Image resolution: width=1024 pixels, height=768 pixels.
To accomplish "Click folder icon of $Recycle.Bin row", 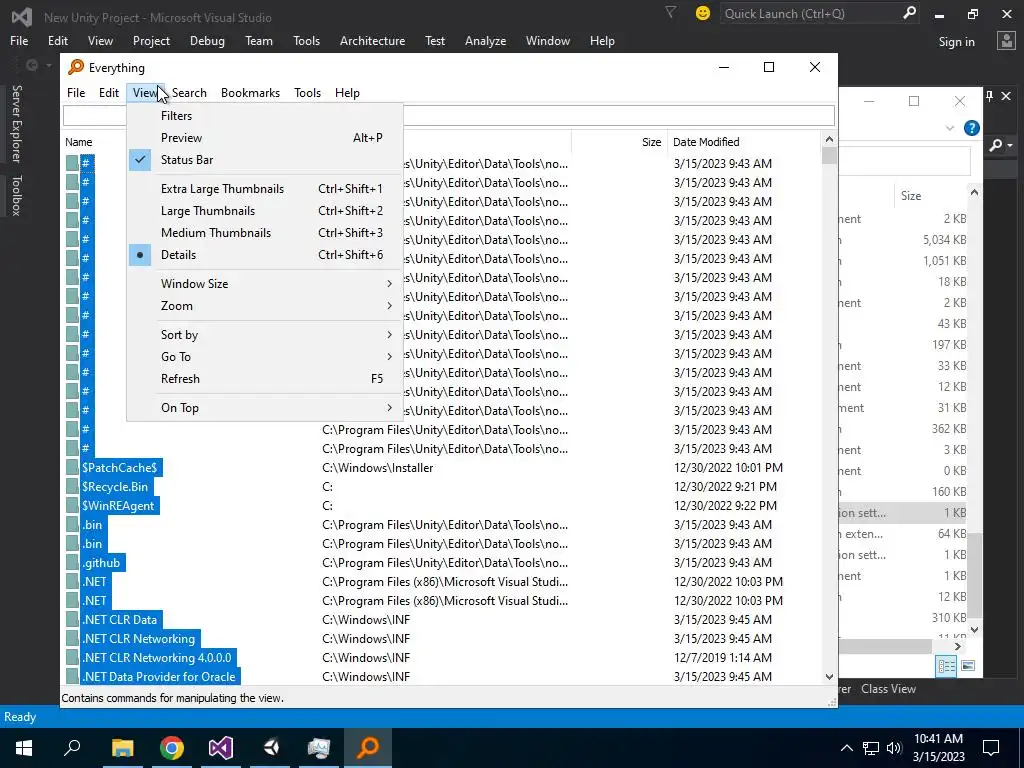I will point(72,487).
